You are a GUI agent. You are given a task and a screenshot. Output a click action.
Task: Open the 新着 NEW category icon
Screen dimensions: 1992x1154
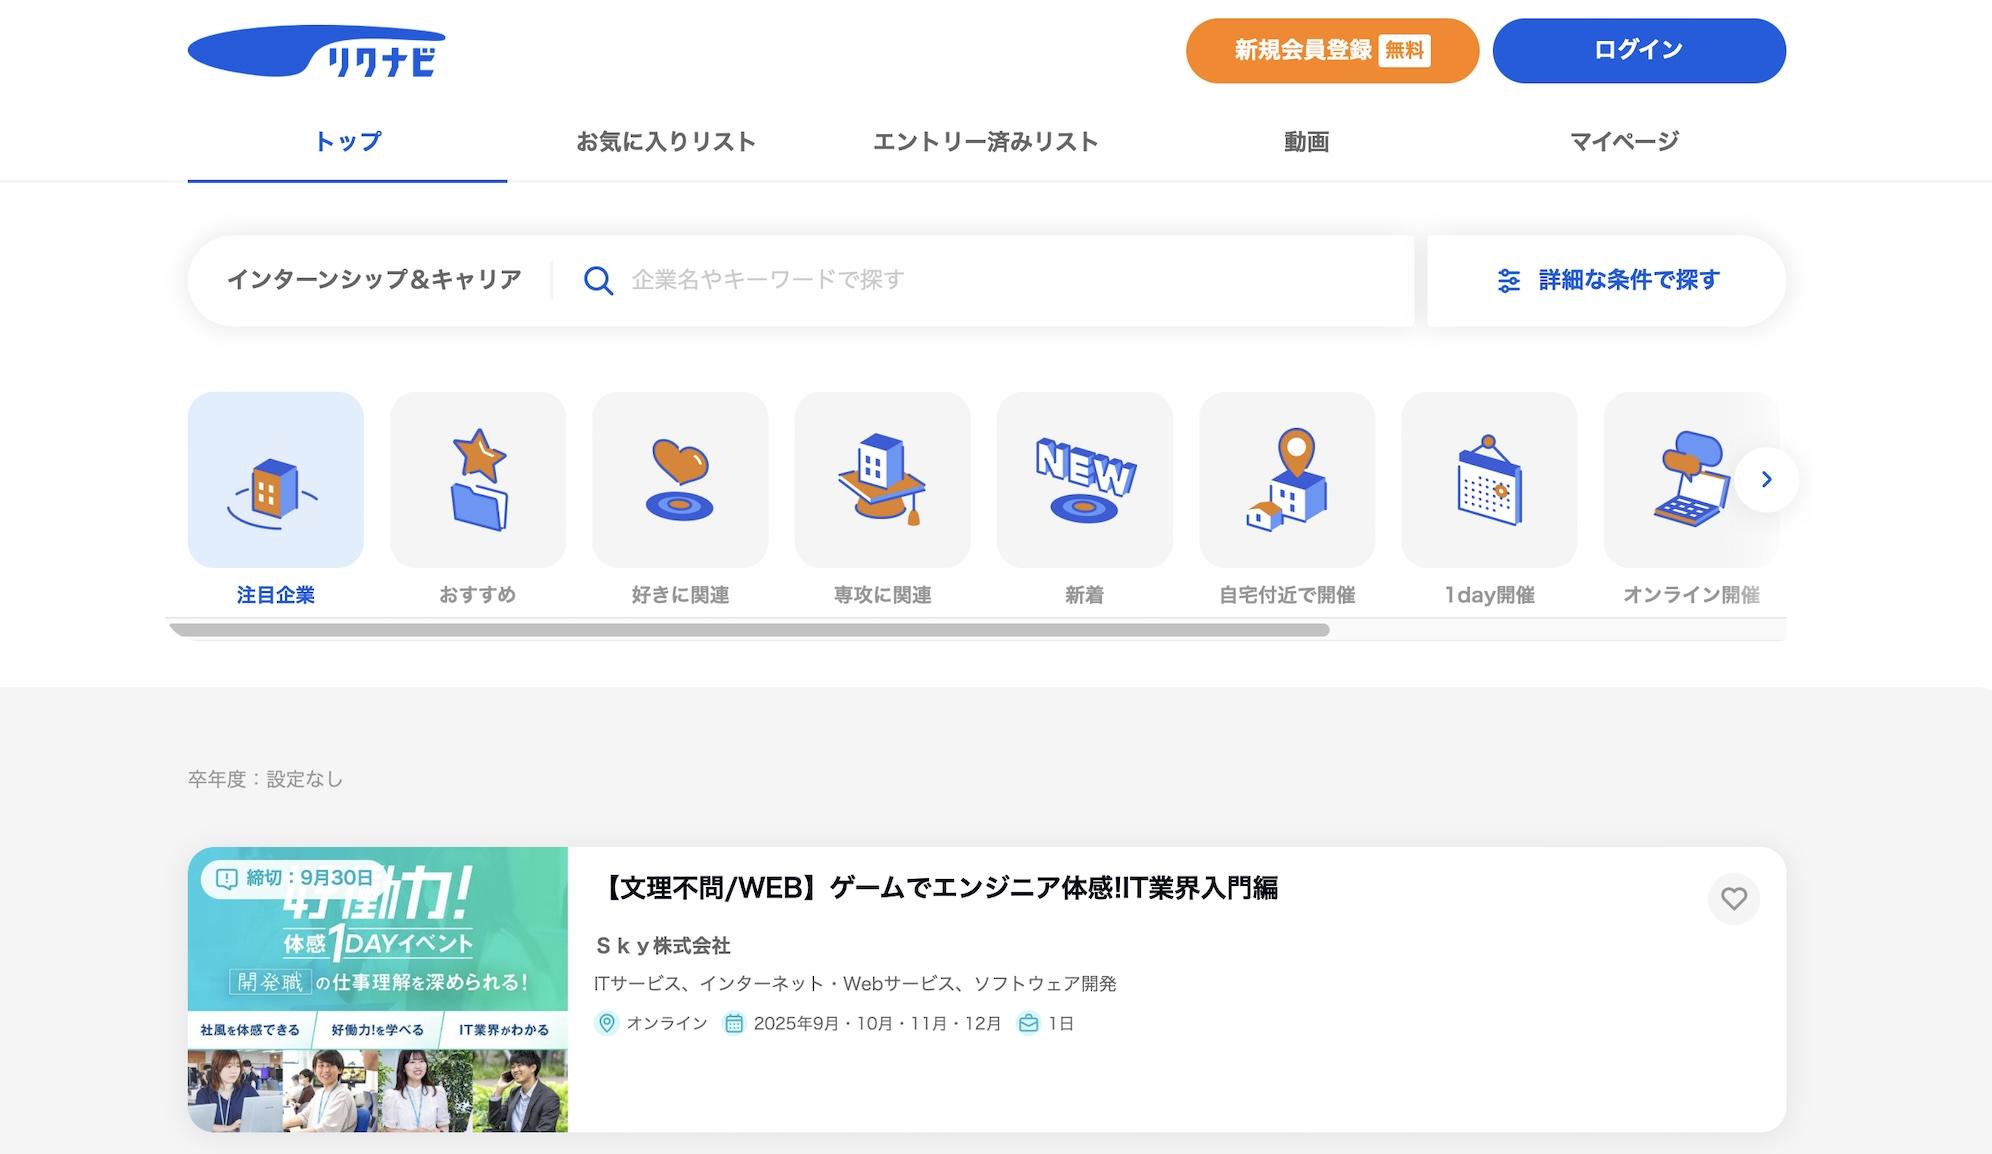point(1084,480)
